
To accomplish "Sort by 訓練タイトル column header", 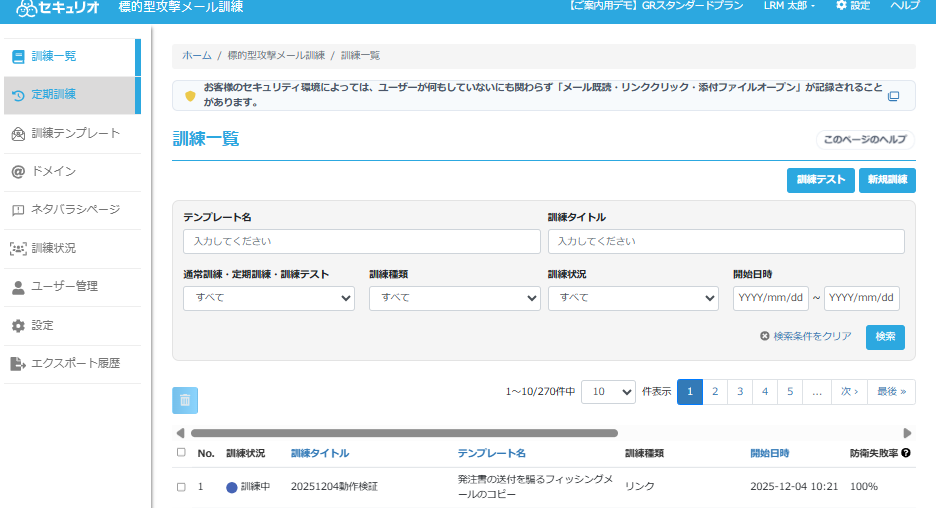I will (x=320, y=453).
